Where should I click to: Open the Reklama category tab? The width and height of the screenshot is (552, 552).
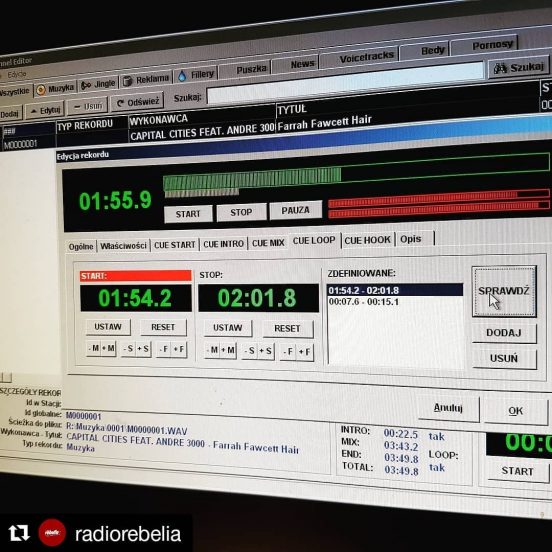[146, 80]
